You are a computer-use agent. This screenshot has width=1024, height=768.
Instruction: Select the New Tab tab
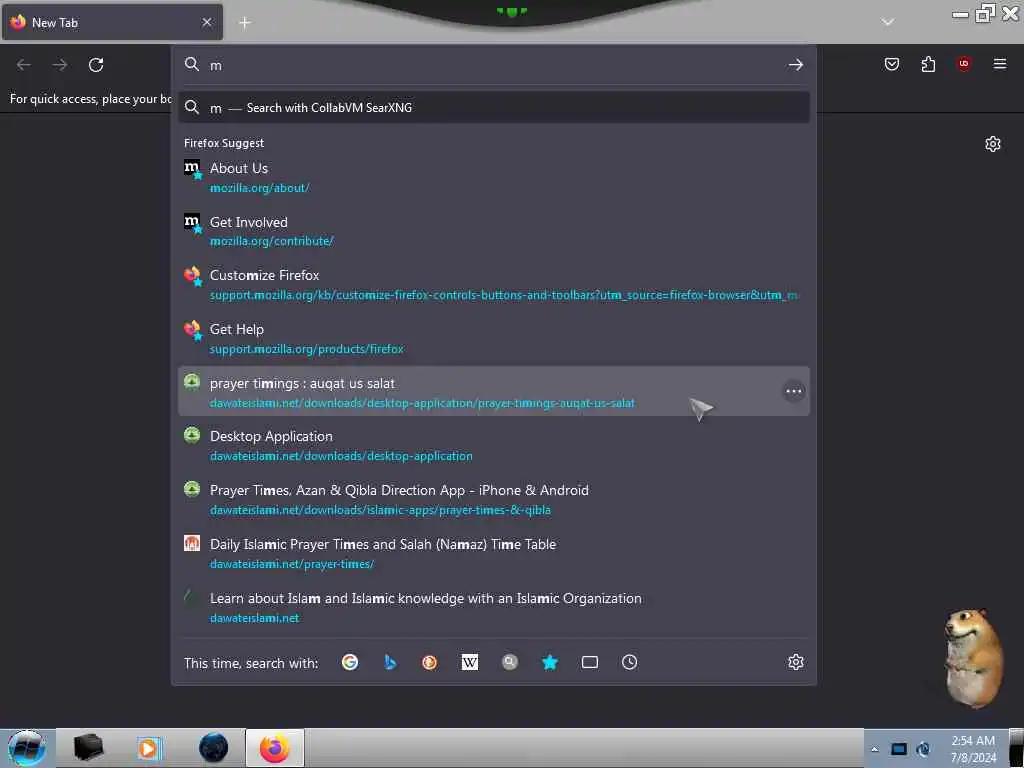point(112,22)
